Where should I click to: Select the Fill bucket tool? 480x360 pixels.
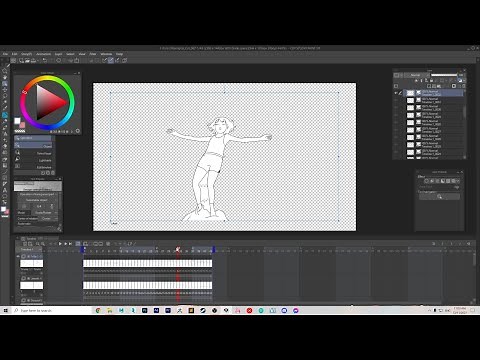click(4, 159)
